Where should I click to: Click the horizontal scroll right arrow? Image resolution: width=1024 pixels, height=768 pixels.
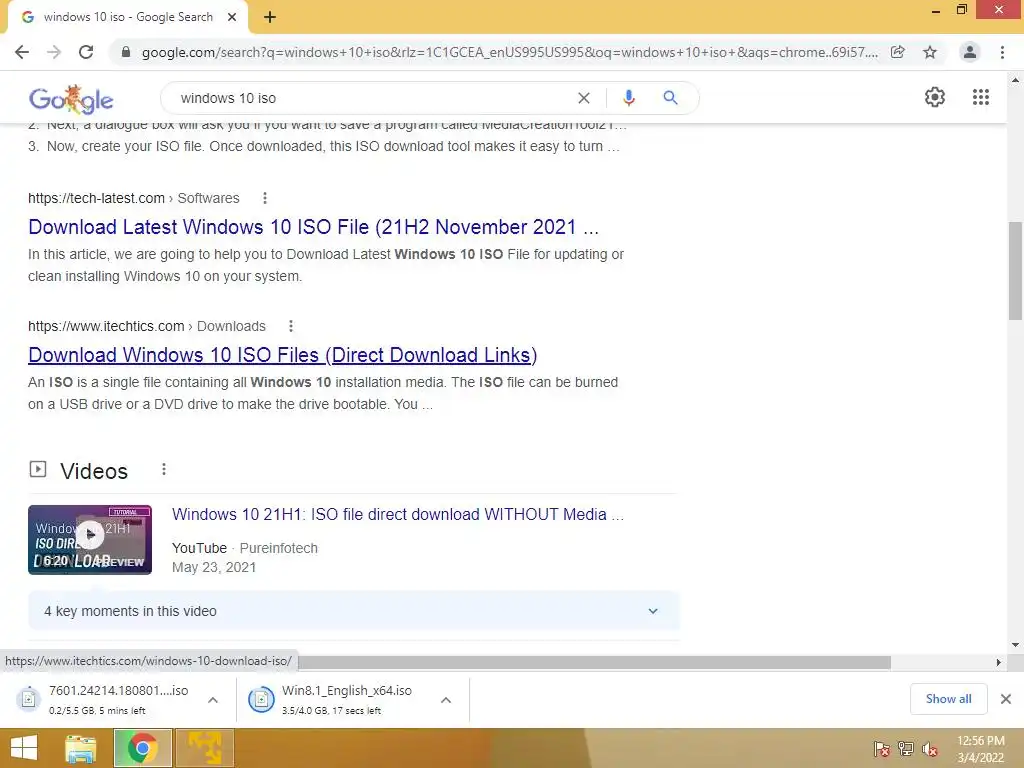(999, 662)
